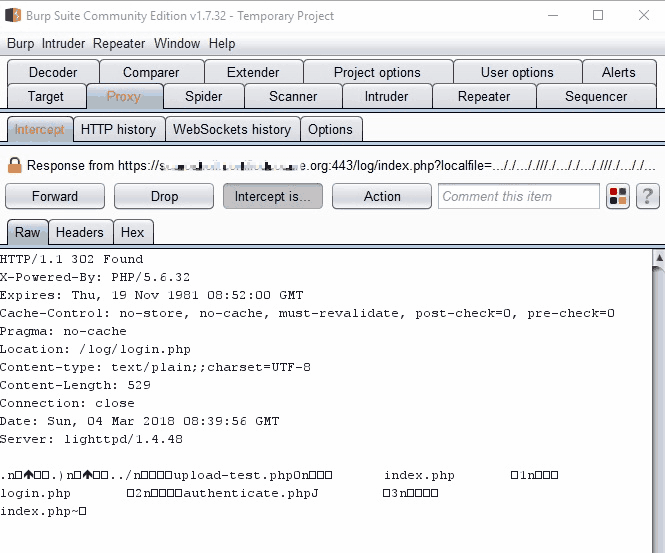The width and height of the screenshot is (665, 553).
Task: Click the padlock HTTPS icon beside Response
Action: pyautogui.click(x=14, y=165)
